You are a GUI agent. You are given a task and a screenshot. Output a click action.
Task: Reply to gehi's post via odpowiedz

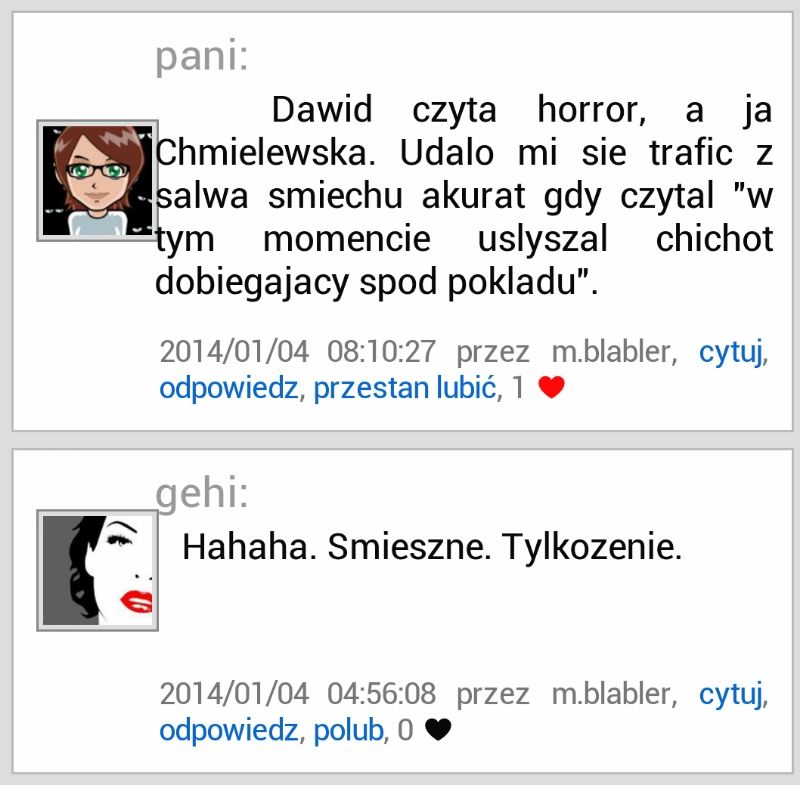pyautogui.click(x=229, y=730)
